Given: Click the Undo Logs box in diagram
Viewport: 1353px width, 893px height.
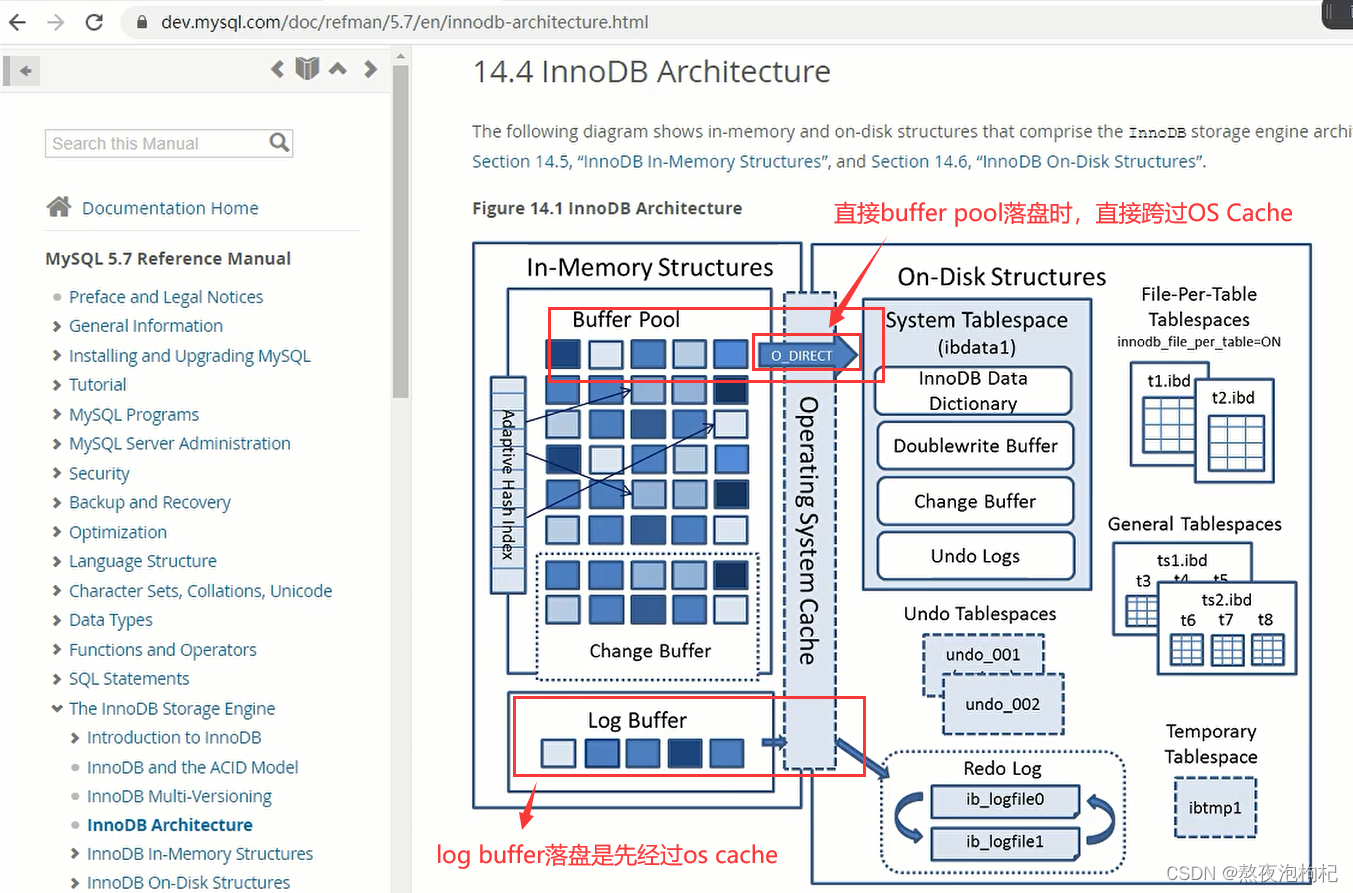Looking at the screenshot, I should pos(975,556).
